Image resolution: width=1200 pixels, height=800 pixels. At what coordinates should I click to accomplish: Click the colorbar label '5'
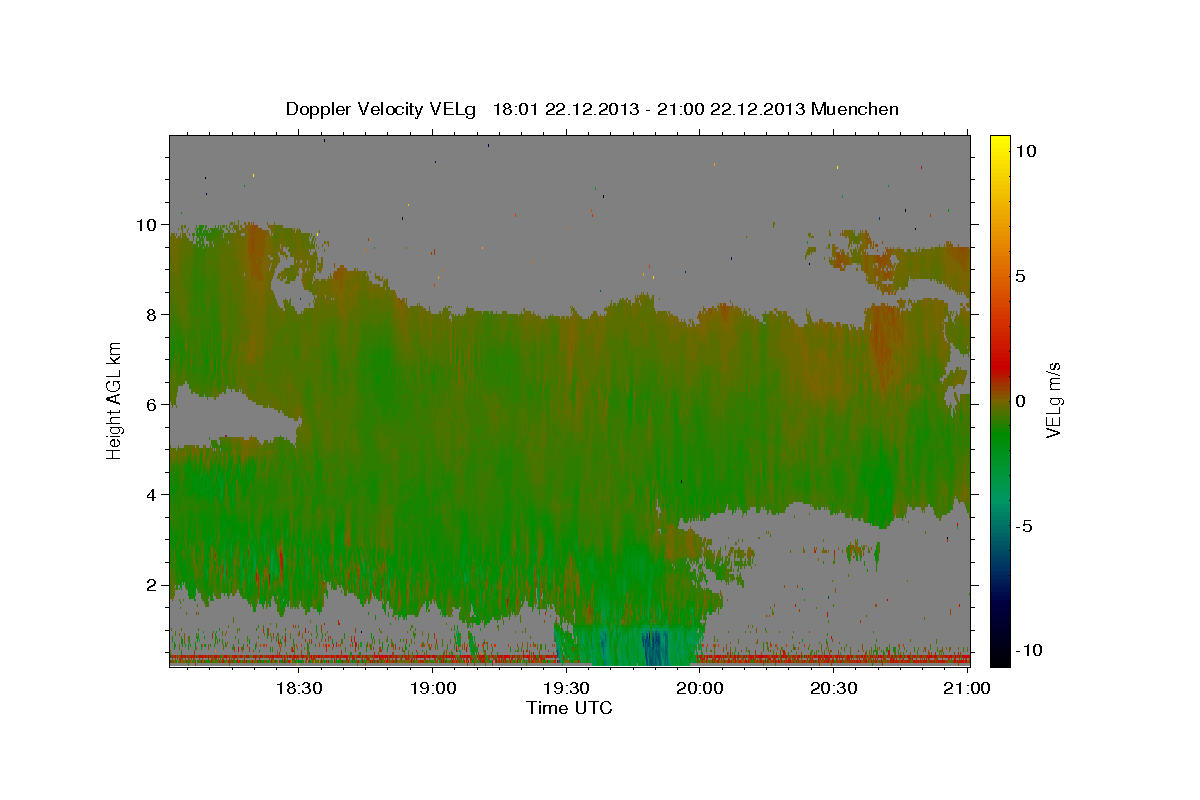point(1020,275)
